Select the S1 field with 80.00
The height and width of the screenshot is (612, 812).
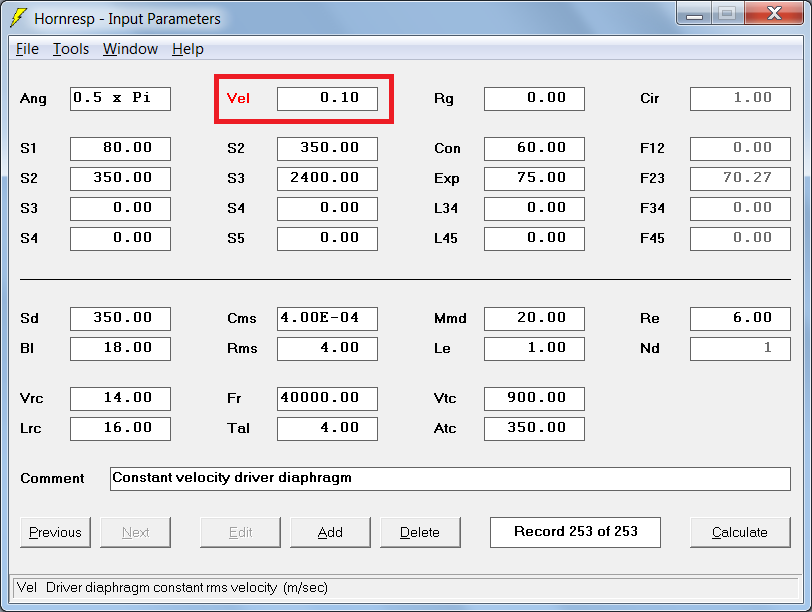coord(120,149)
